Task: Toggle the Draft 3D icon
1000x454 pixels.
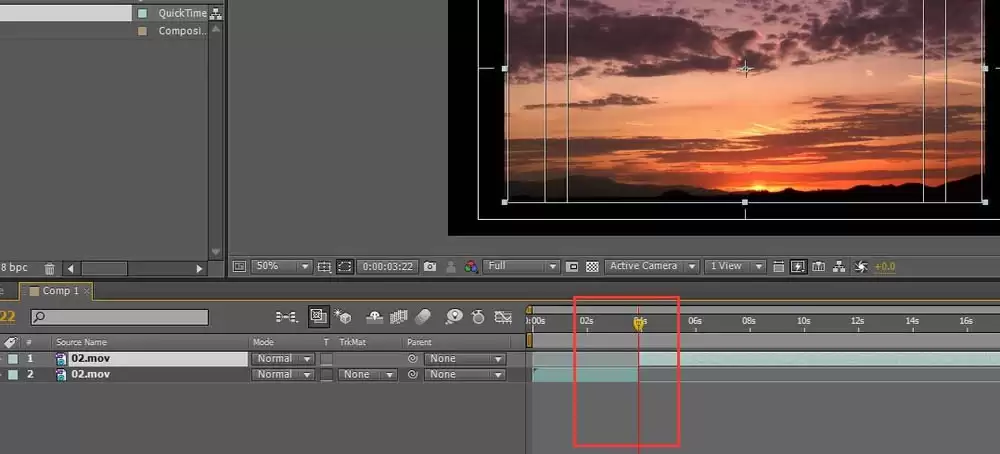Action: (x=342, y=316)
